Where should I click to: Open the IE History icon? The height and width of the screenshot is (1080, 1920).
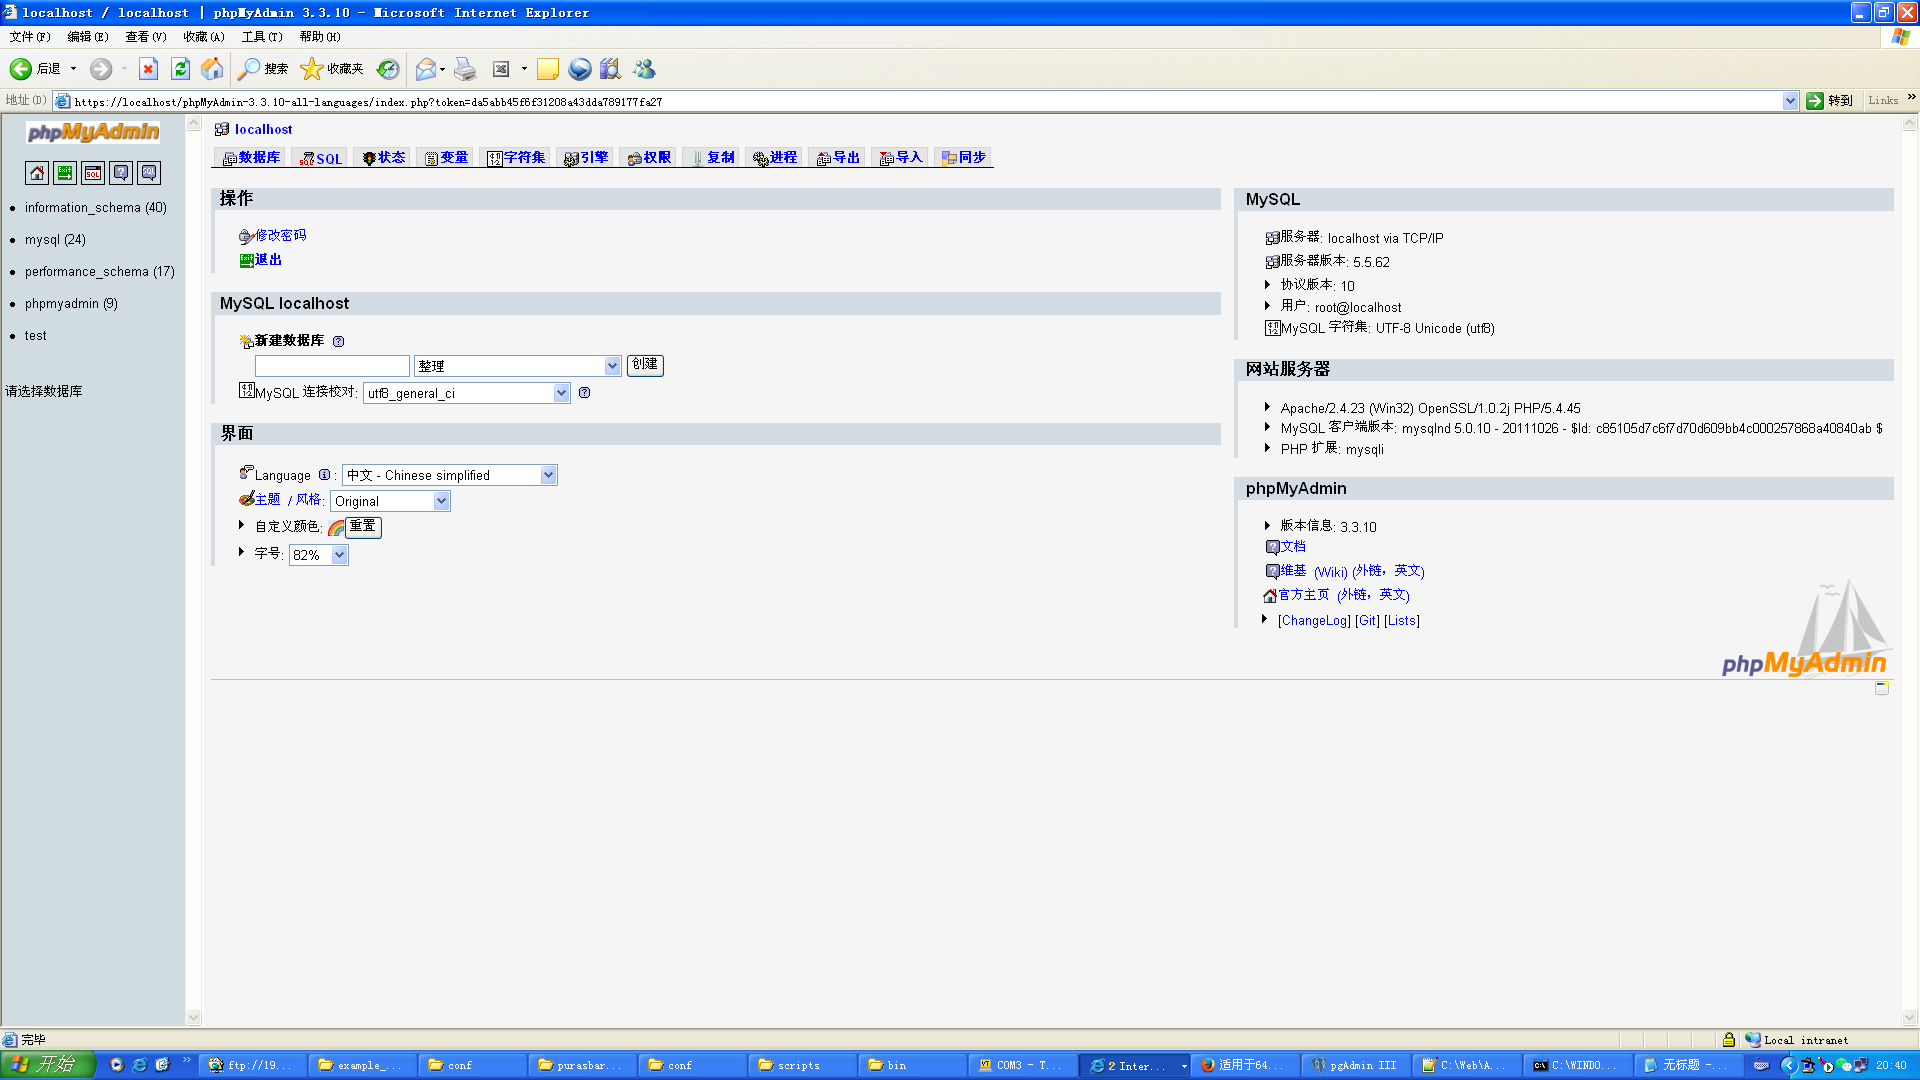[388, 69]
